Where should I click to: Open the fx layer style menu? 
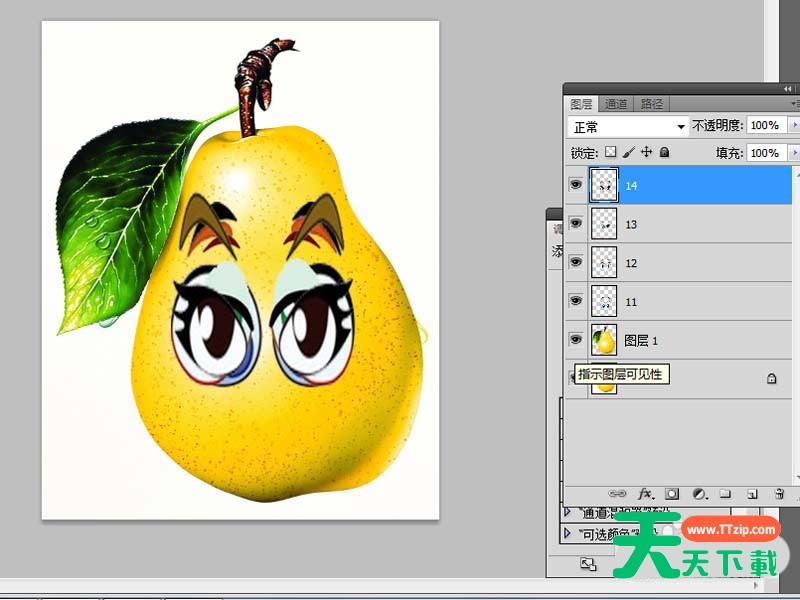click(646, 493)
